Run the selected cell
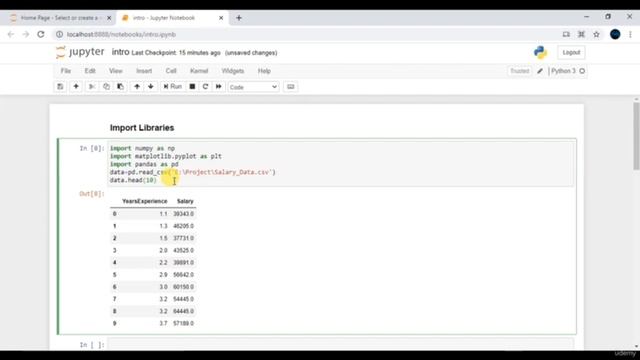The image size is (640, 360). [173, 87]
